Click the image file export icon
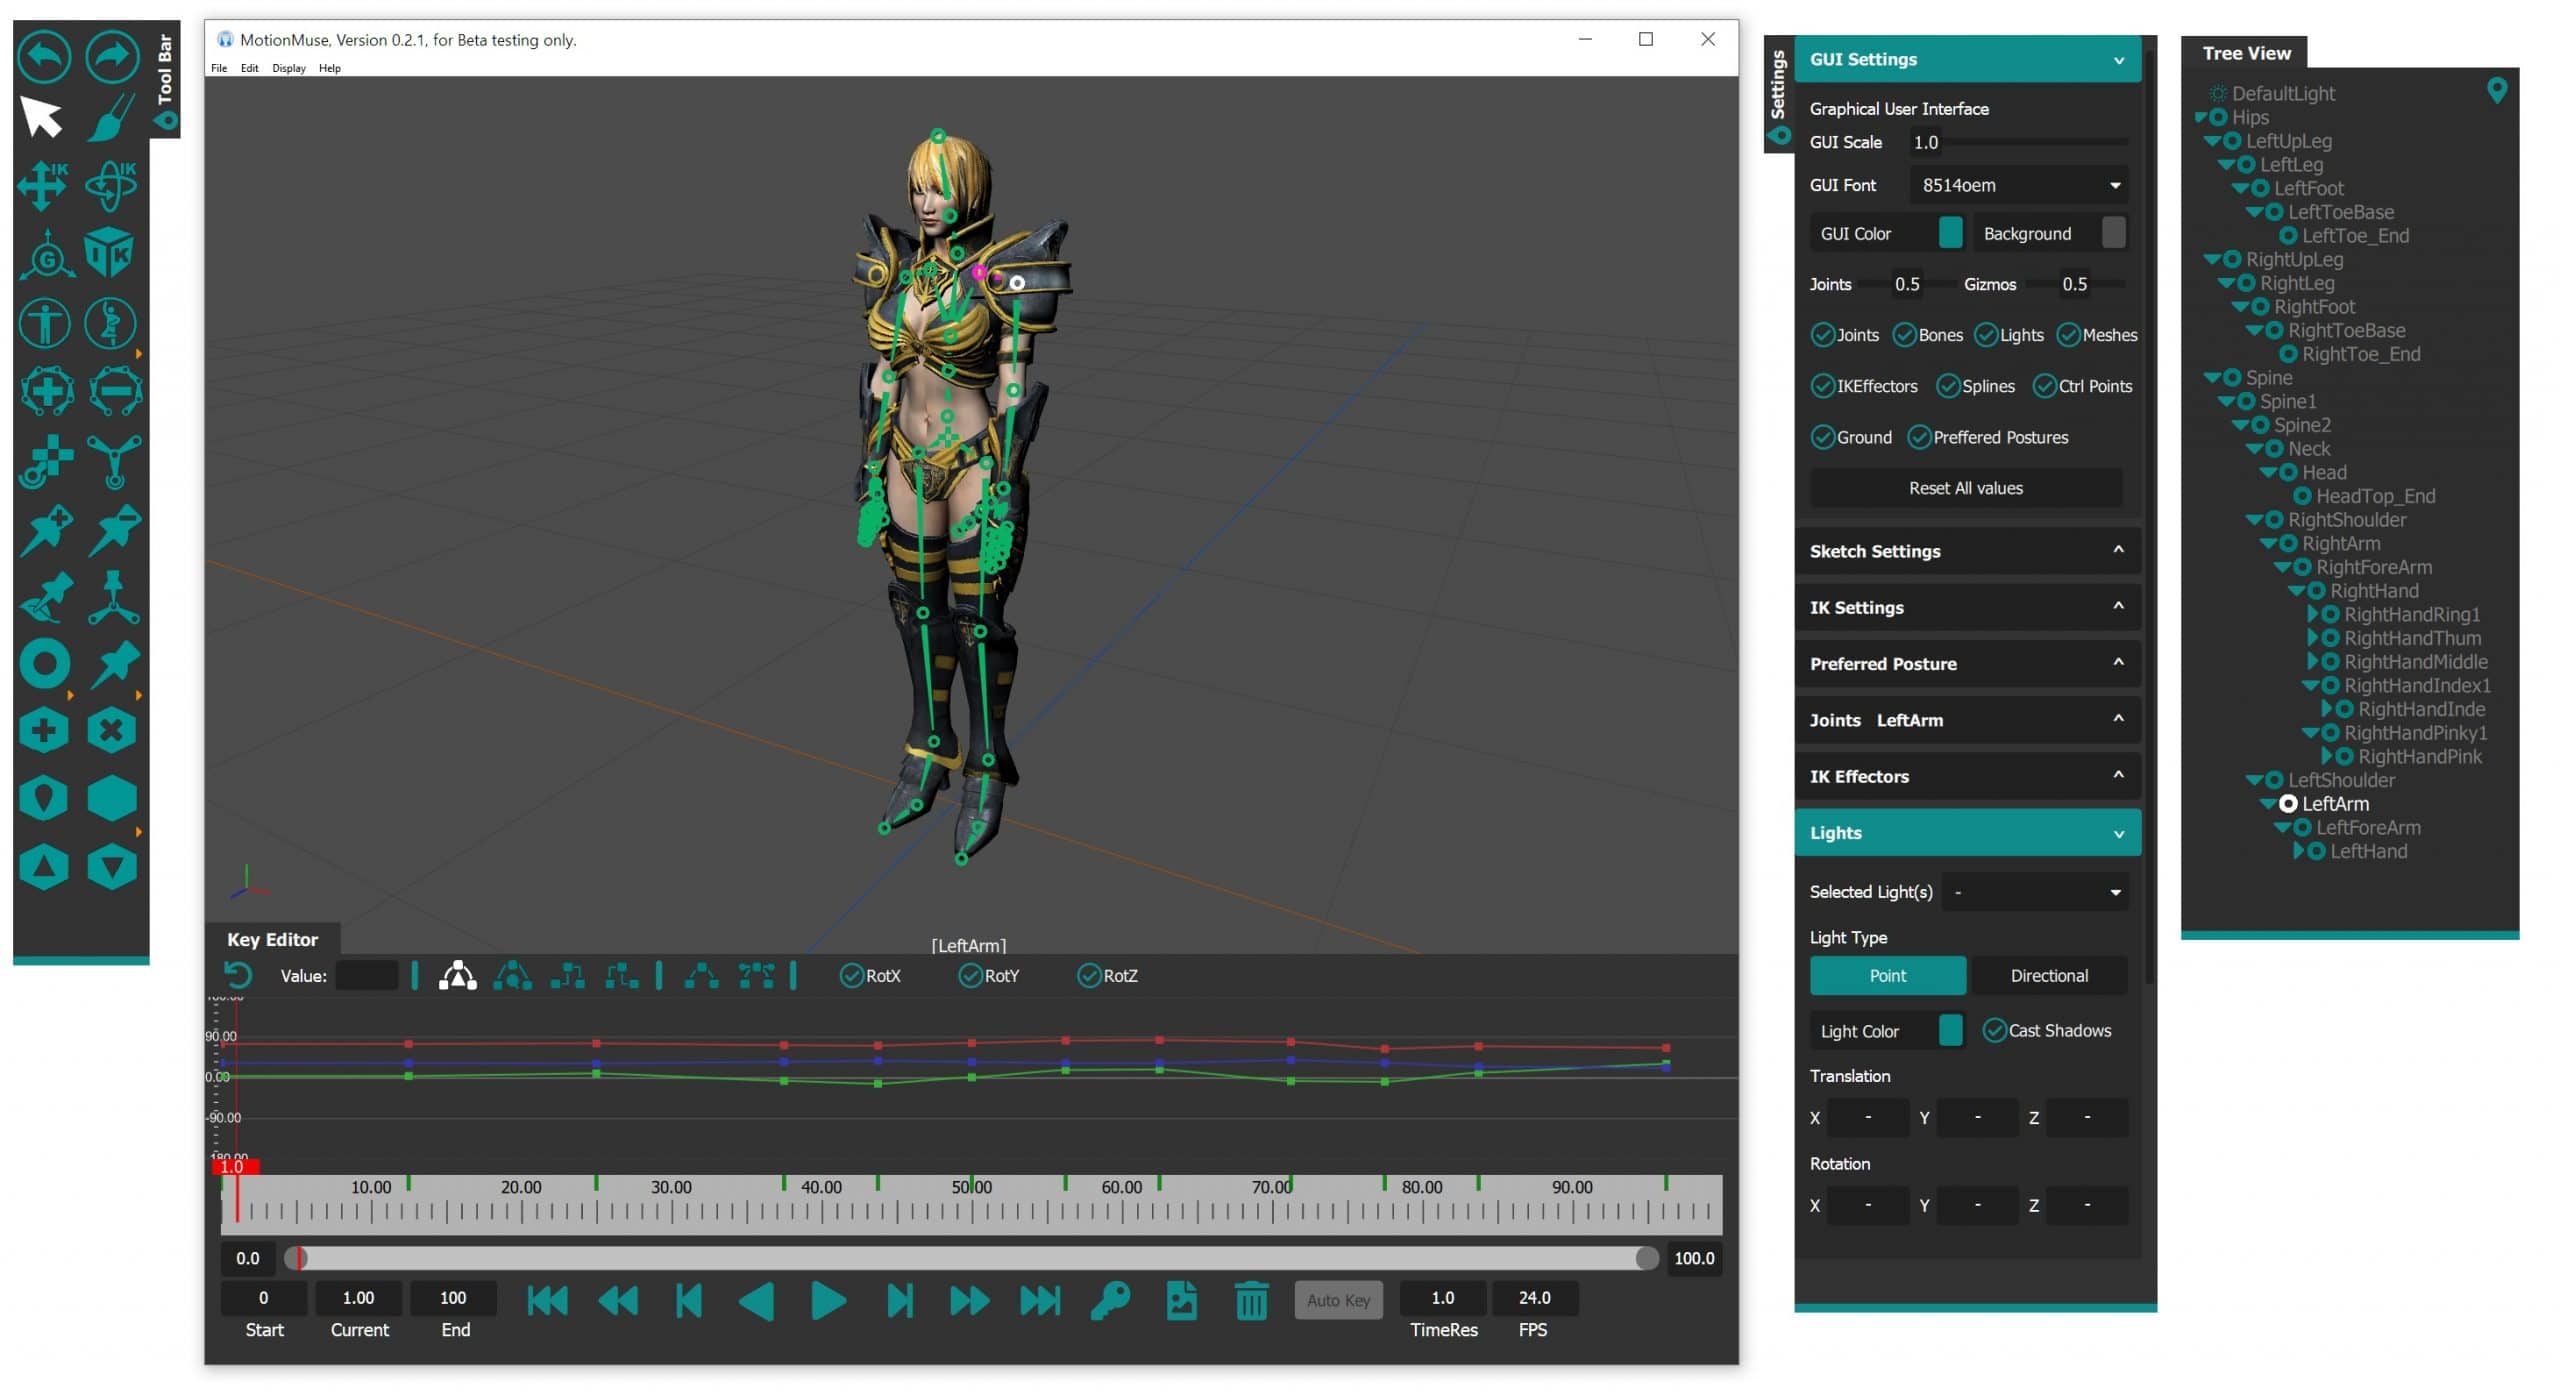2560x1395 pixels. [1181, 1301]
